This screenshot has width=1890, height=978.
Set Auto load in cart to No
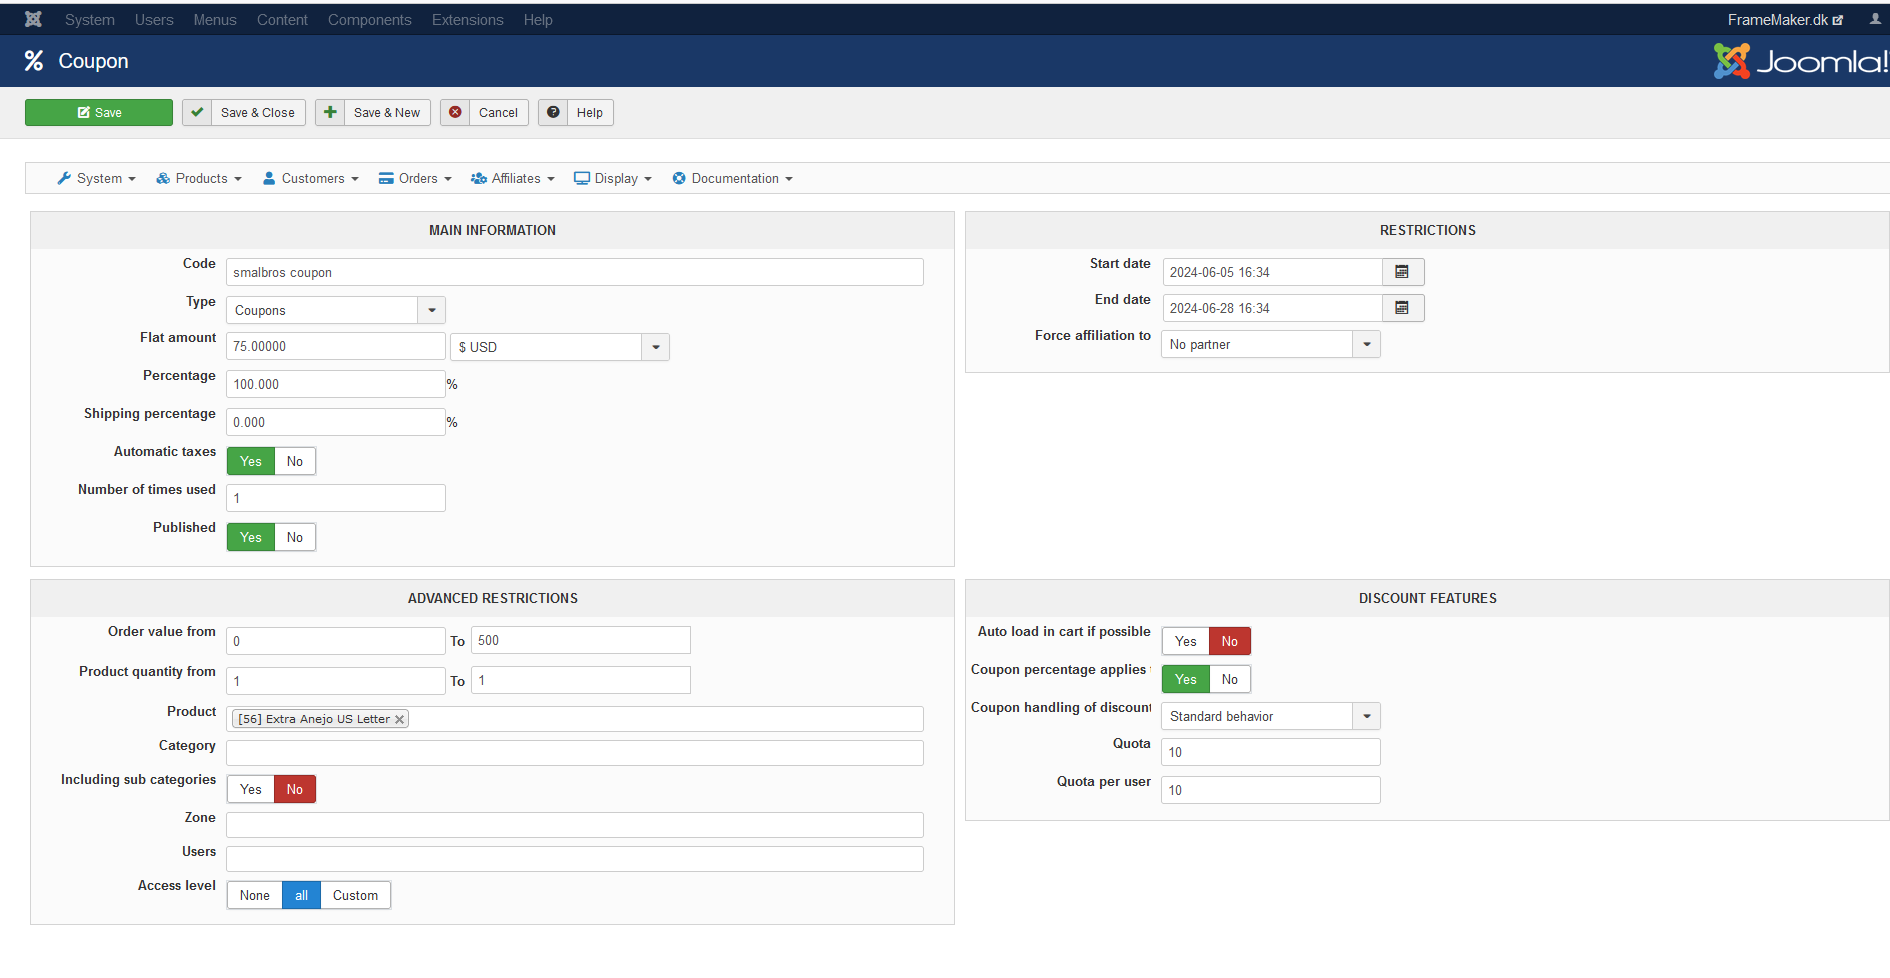pyautogui.click(x=1230, y=641)
